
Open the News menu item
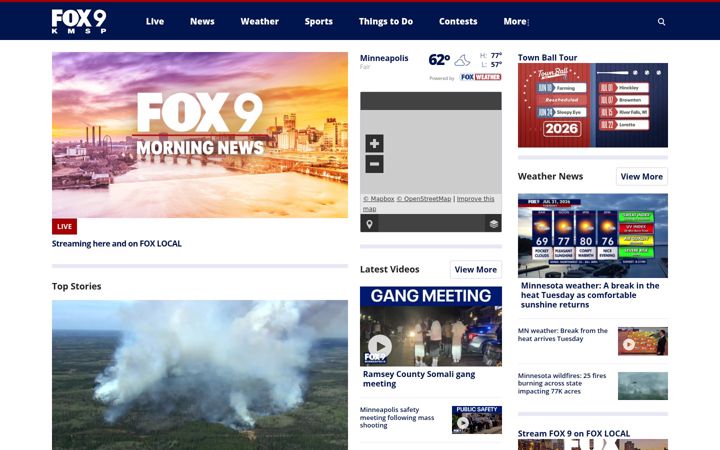202,22
